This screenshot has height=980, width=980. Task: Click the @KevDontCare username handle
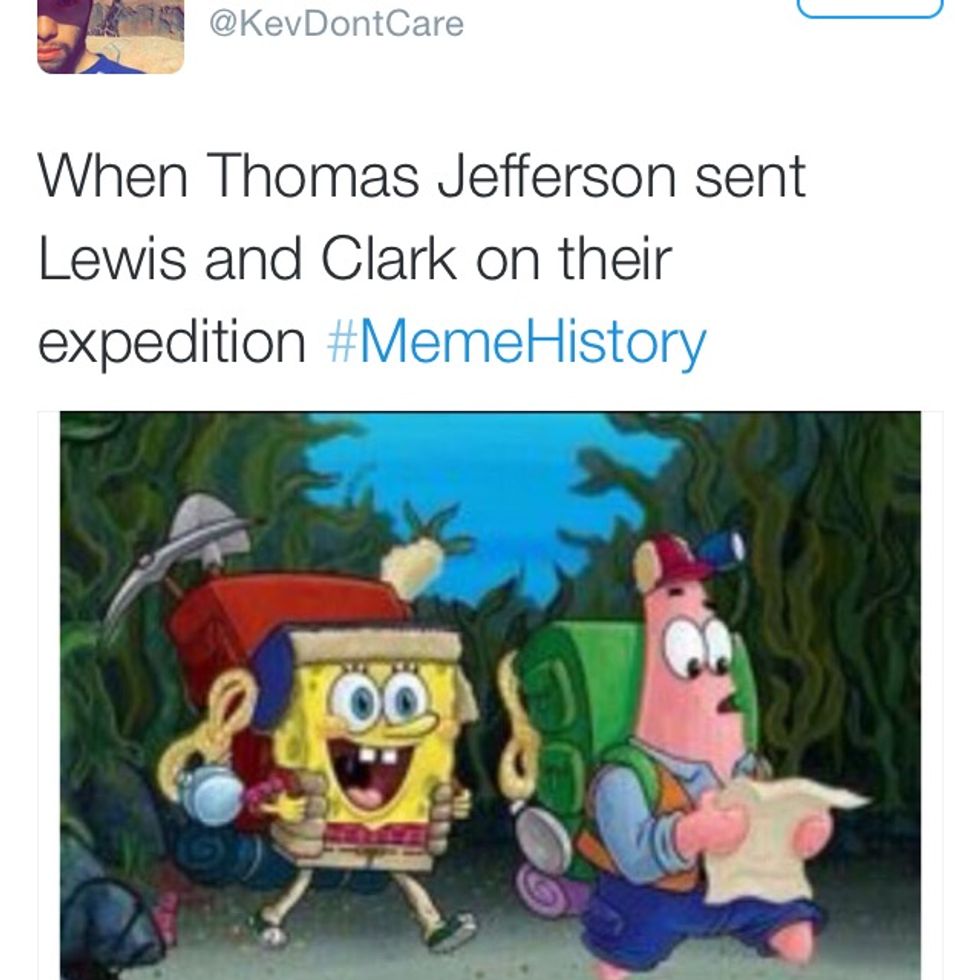[336, 24]
